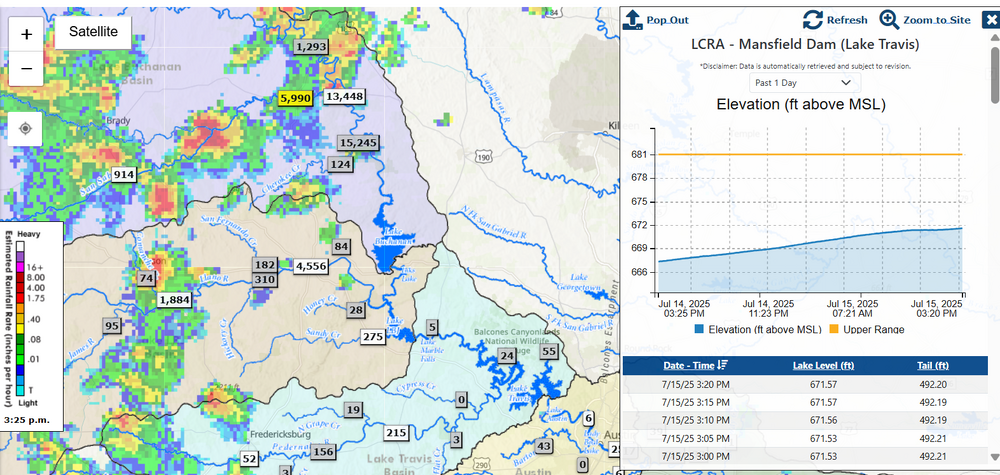The image size is (1000, 475).
Task: Select the yellow 5,990 flow gauge
Action: tap(296, 98)
